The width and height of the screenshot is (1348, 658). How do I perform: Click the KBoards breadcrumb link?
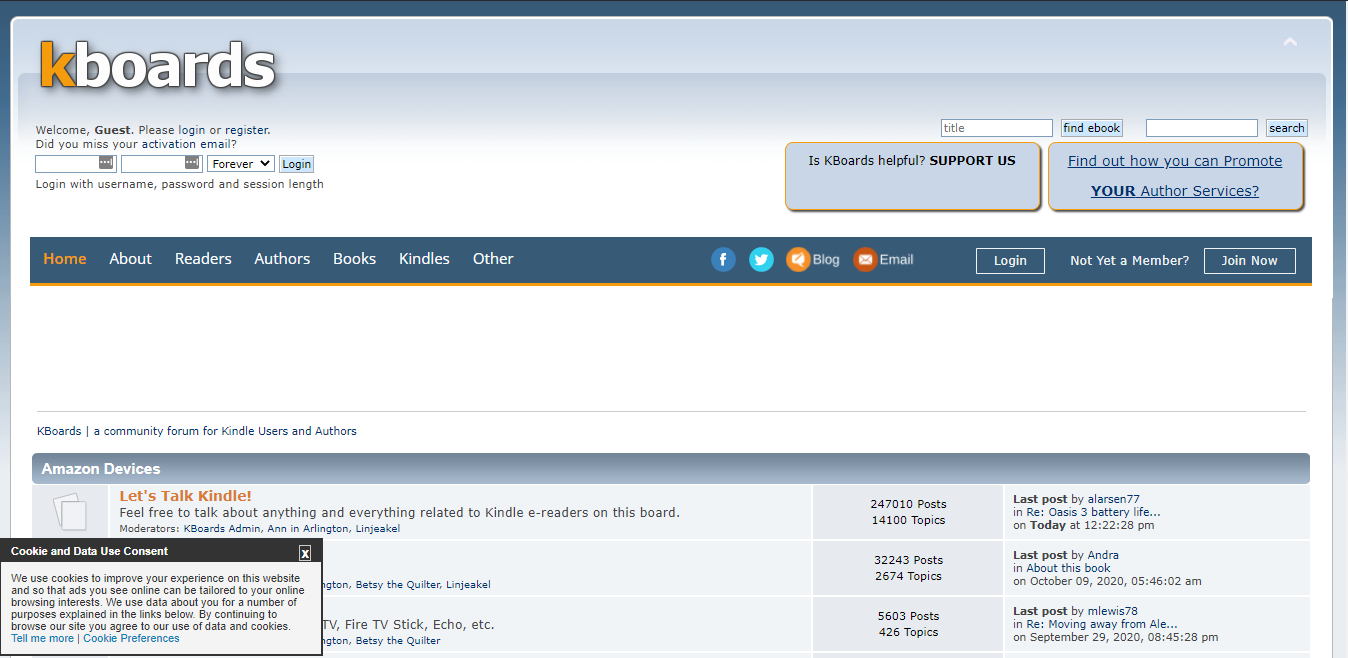click(x=59, y=431)
